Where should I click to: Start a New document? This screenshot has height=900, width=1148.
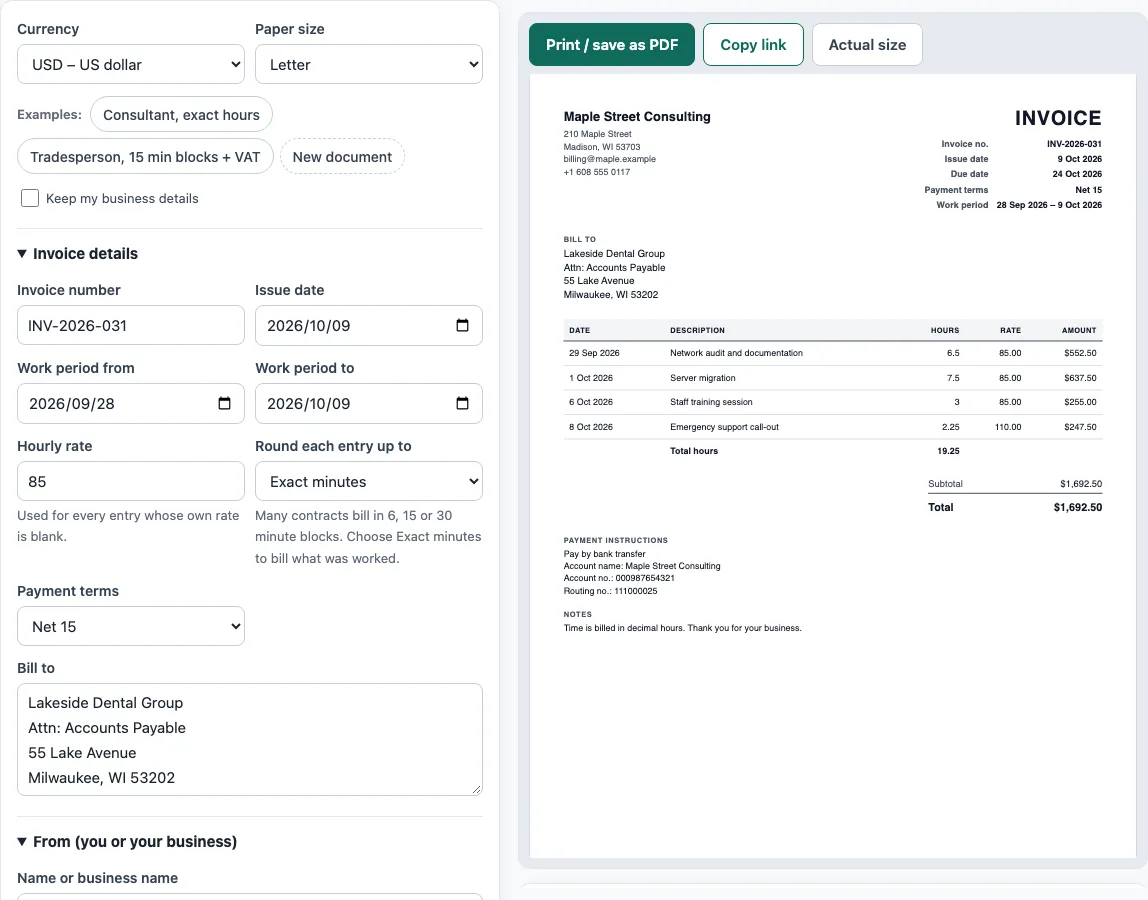(342, 157)
